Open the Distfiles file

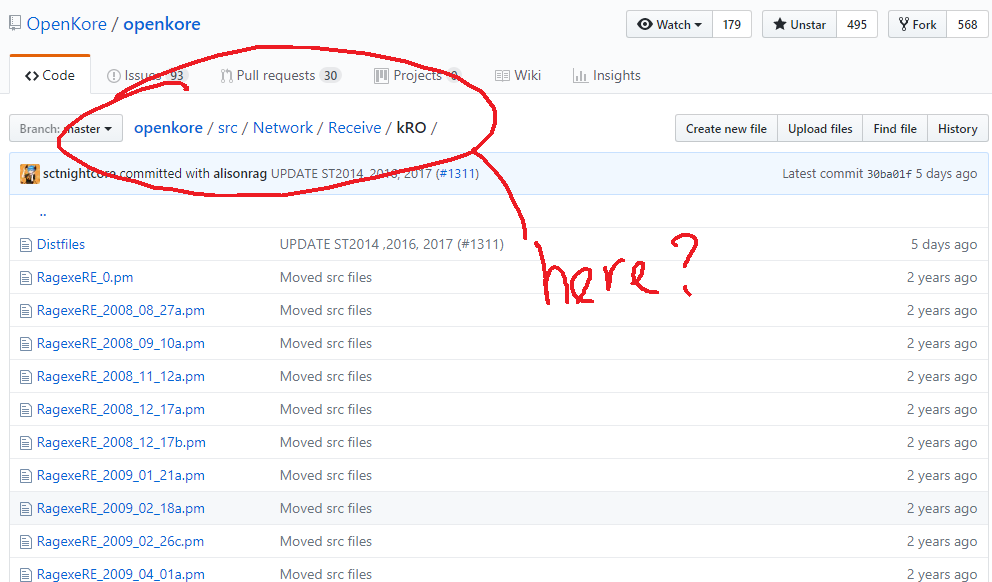click(61, 244)
